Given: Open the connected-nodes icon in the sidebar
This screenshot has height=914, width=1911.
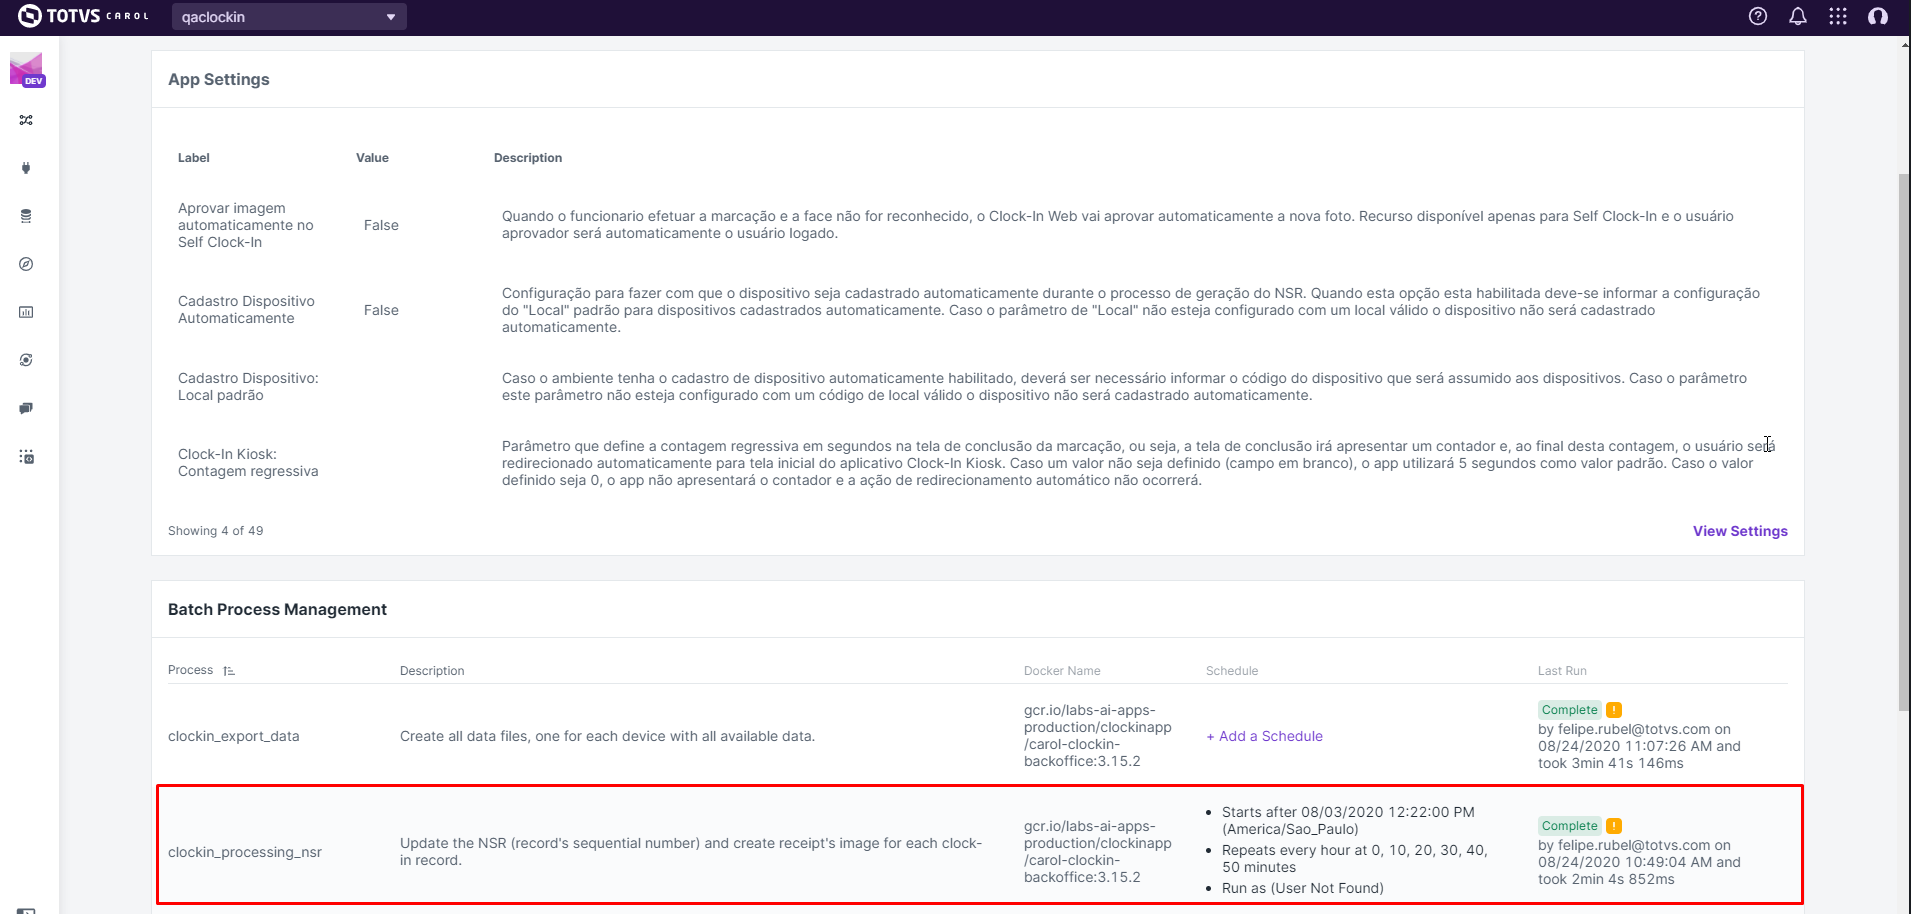Looking at the screenshot, I should coord(26,120).
